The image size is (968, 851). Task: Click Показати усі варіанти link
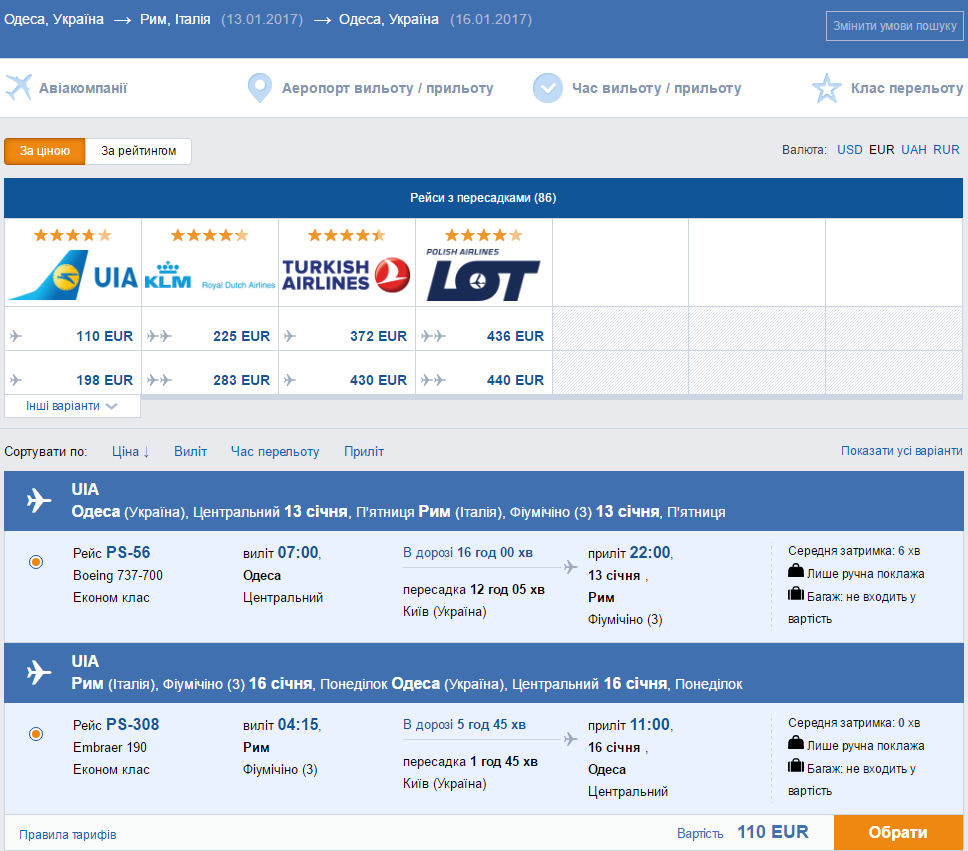[901, 451]
